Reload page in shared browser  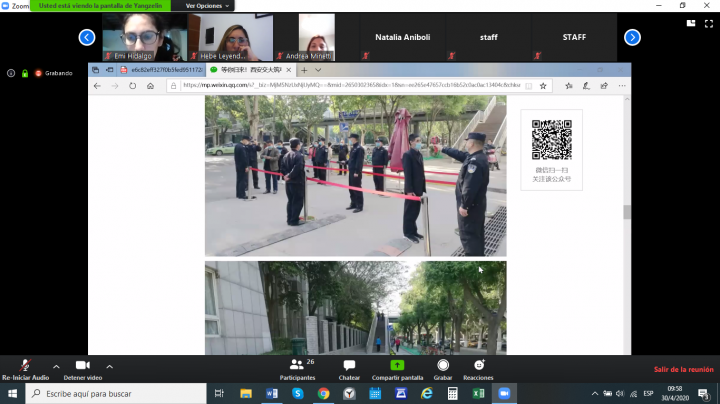132,86
